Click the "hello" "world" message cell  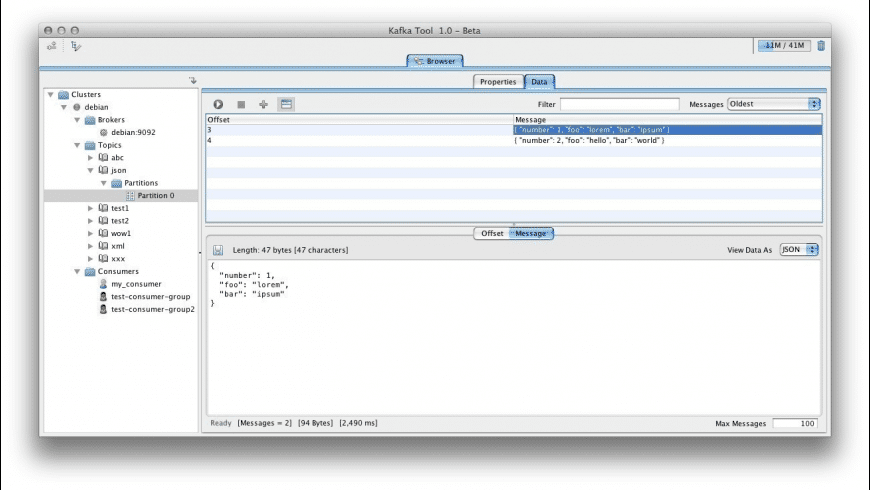tap(667, 140)
